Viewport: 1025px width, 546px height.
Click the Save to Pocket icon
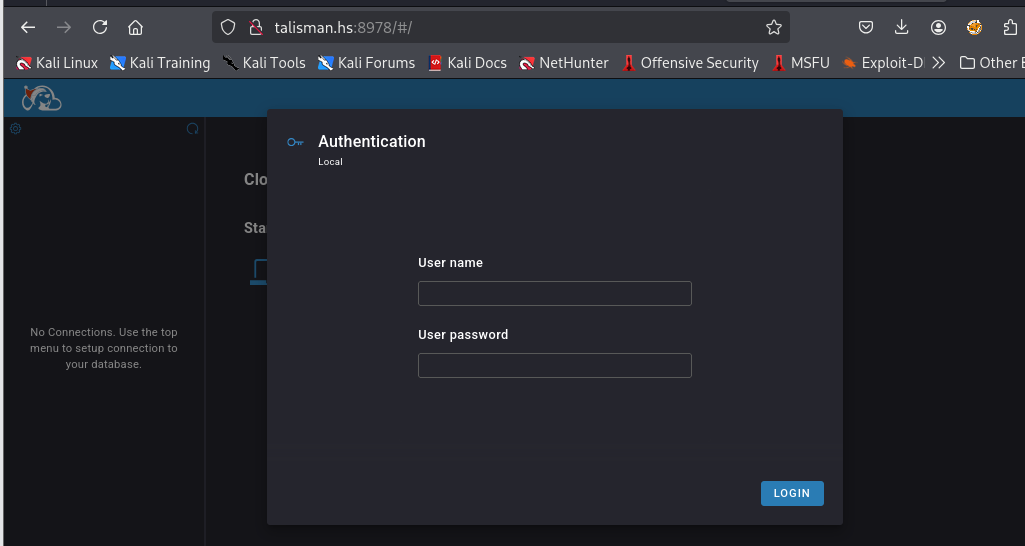click(866, 27)
